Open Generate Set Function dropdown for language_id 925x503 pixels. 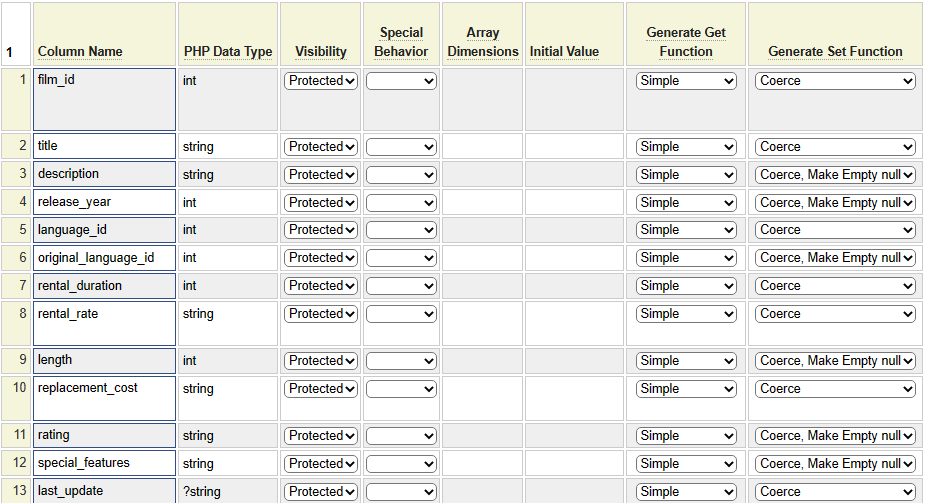835,230
